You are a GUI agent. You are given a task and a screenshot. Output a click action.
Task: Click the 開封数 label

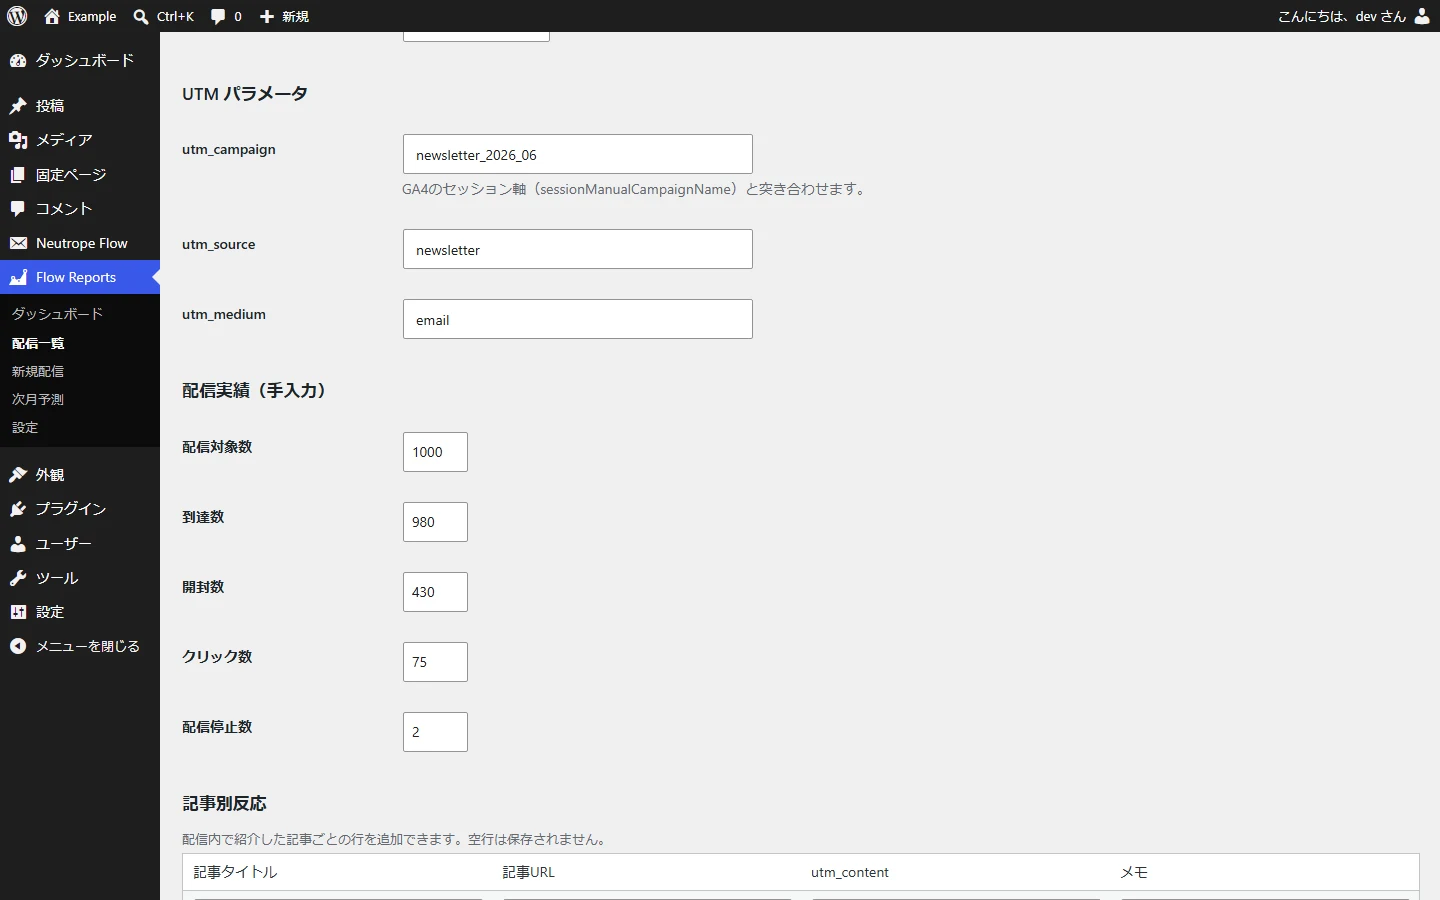[203, 587]
